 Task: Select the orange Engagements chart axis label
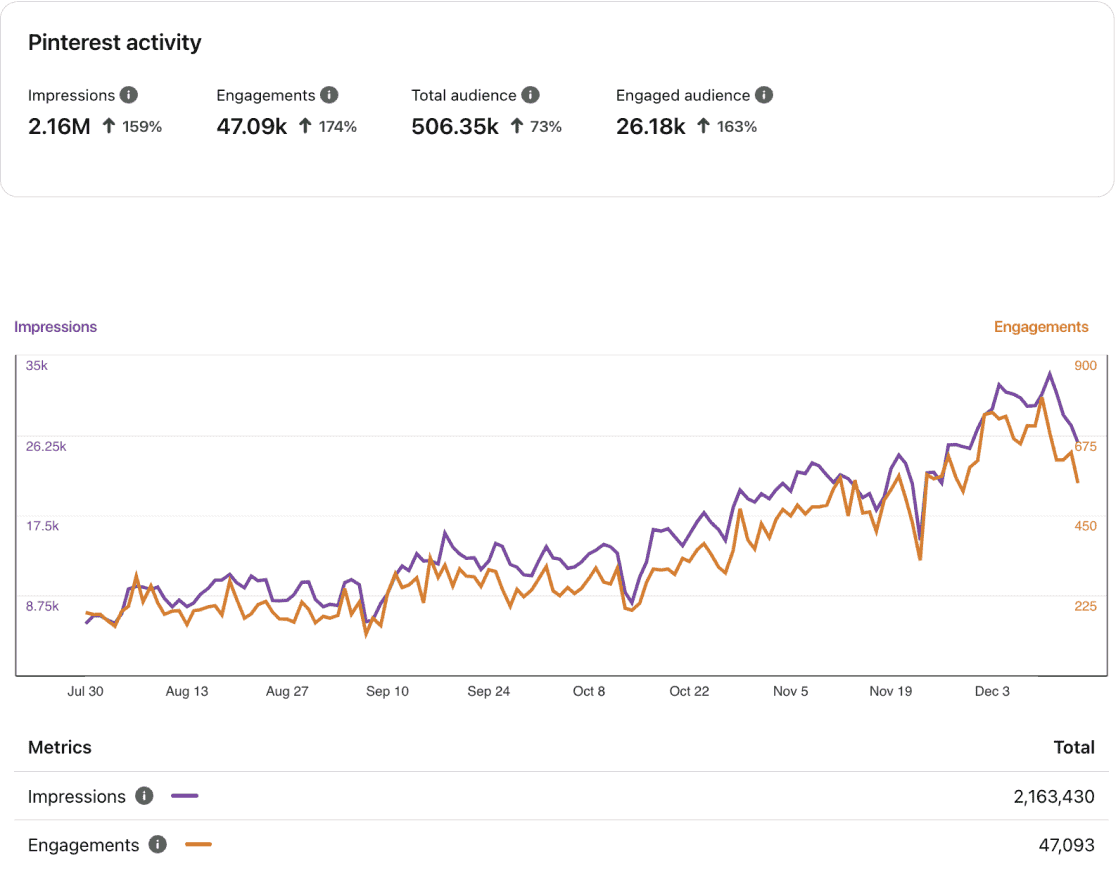pos(1041,326)
